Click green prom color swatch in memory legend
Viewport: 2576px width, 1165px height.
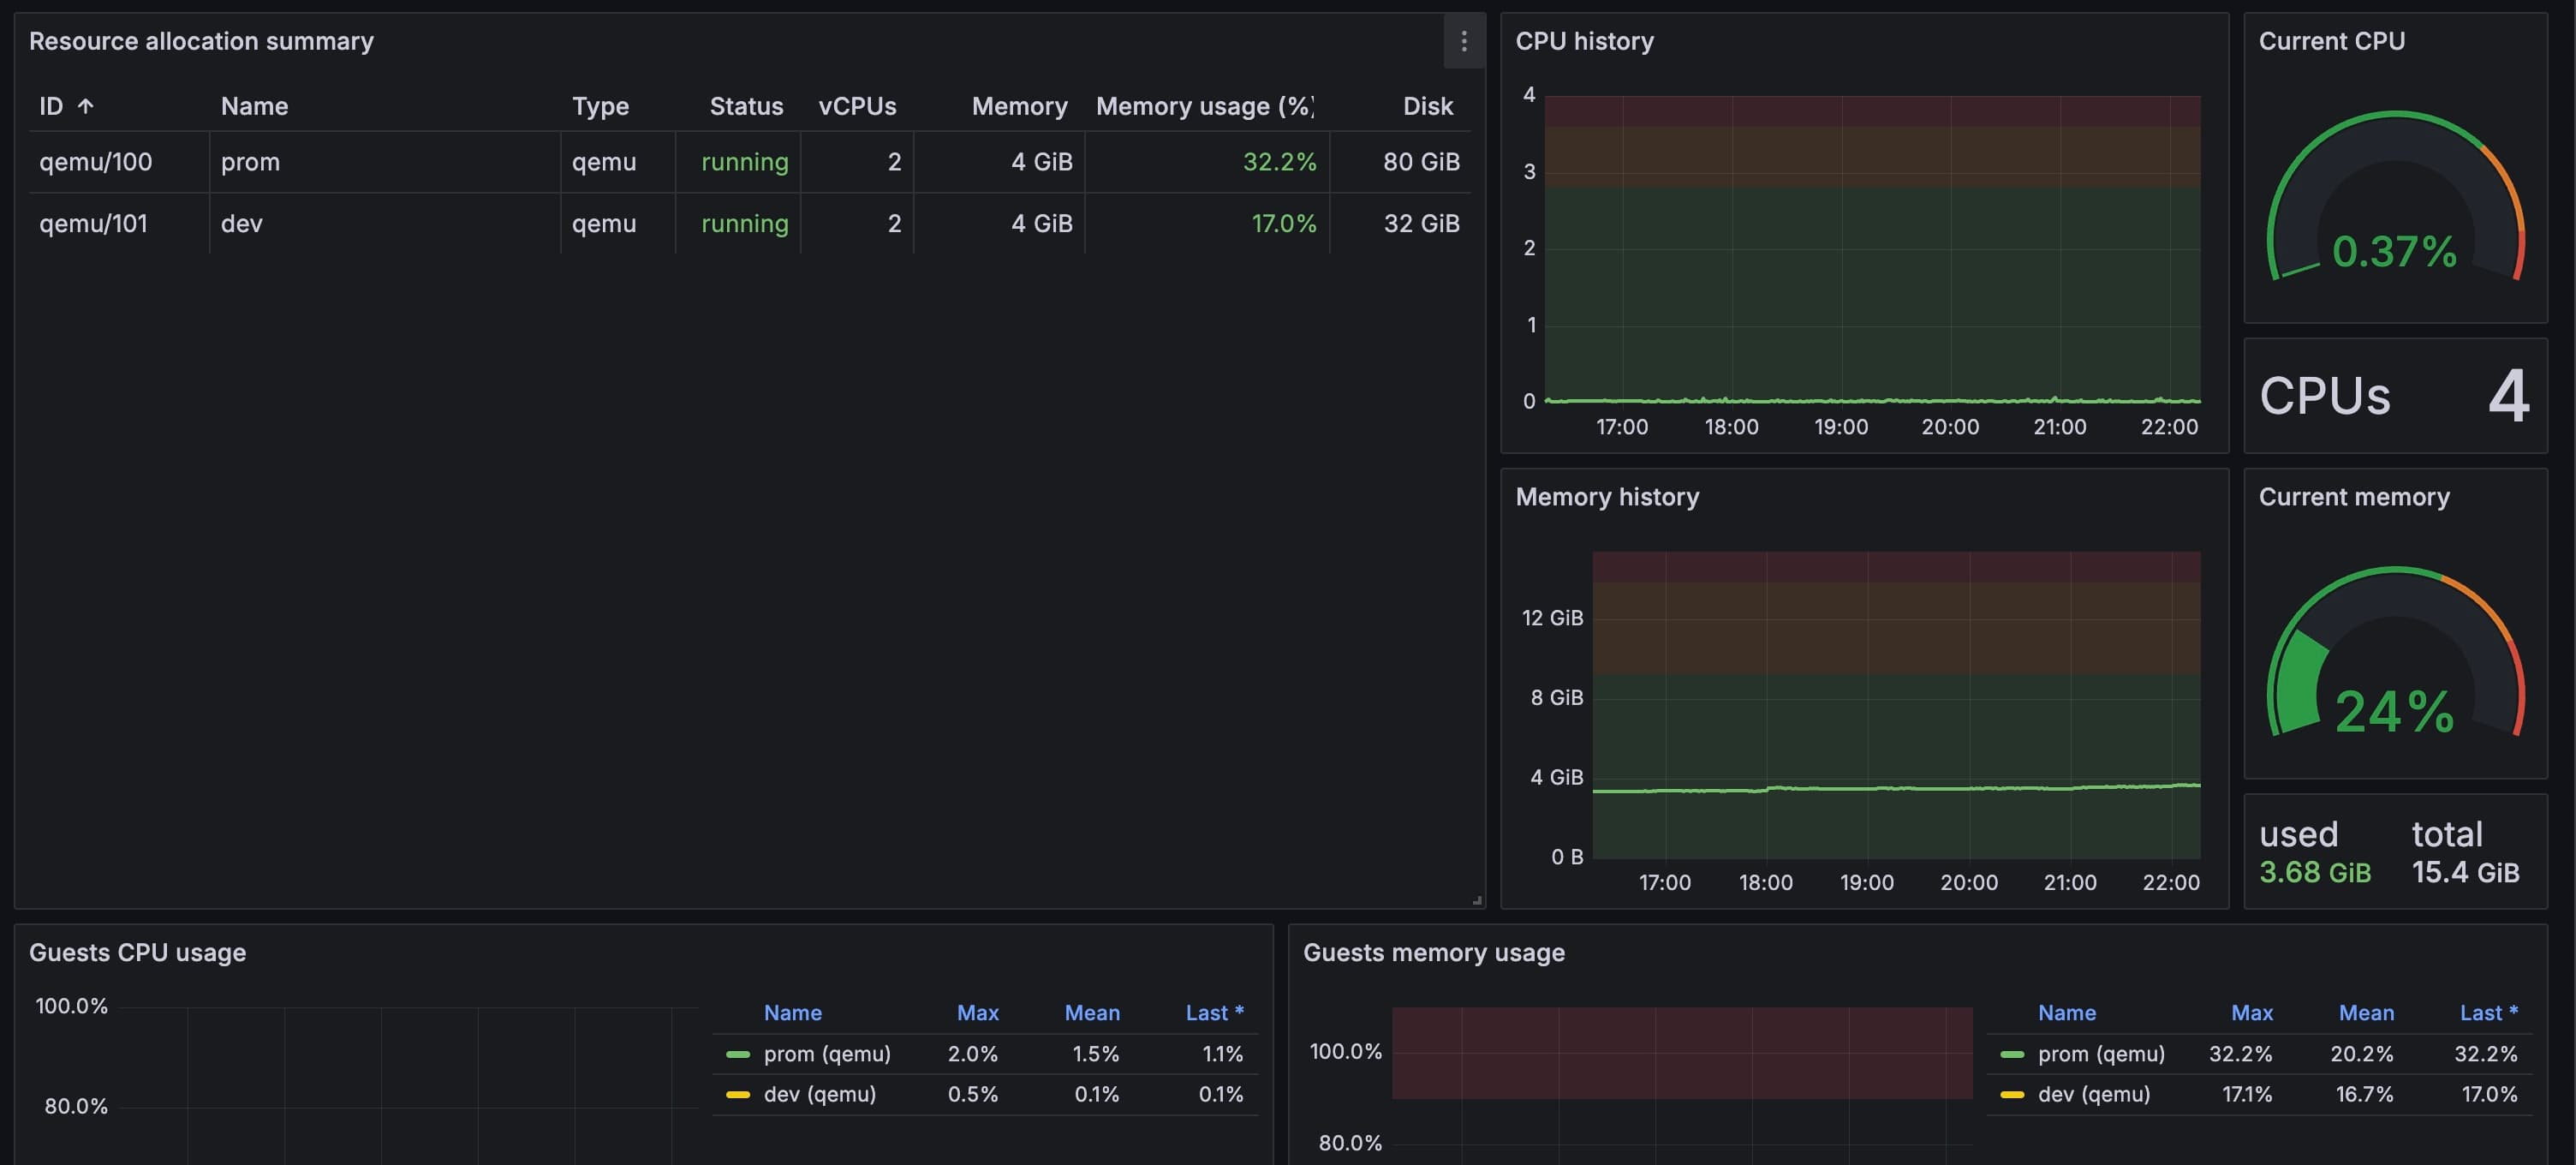tap(2012, 1054)
